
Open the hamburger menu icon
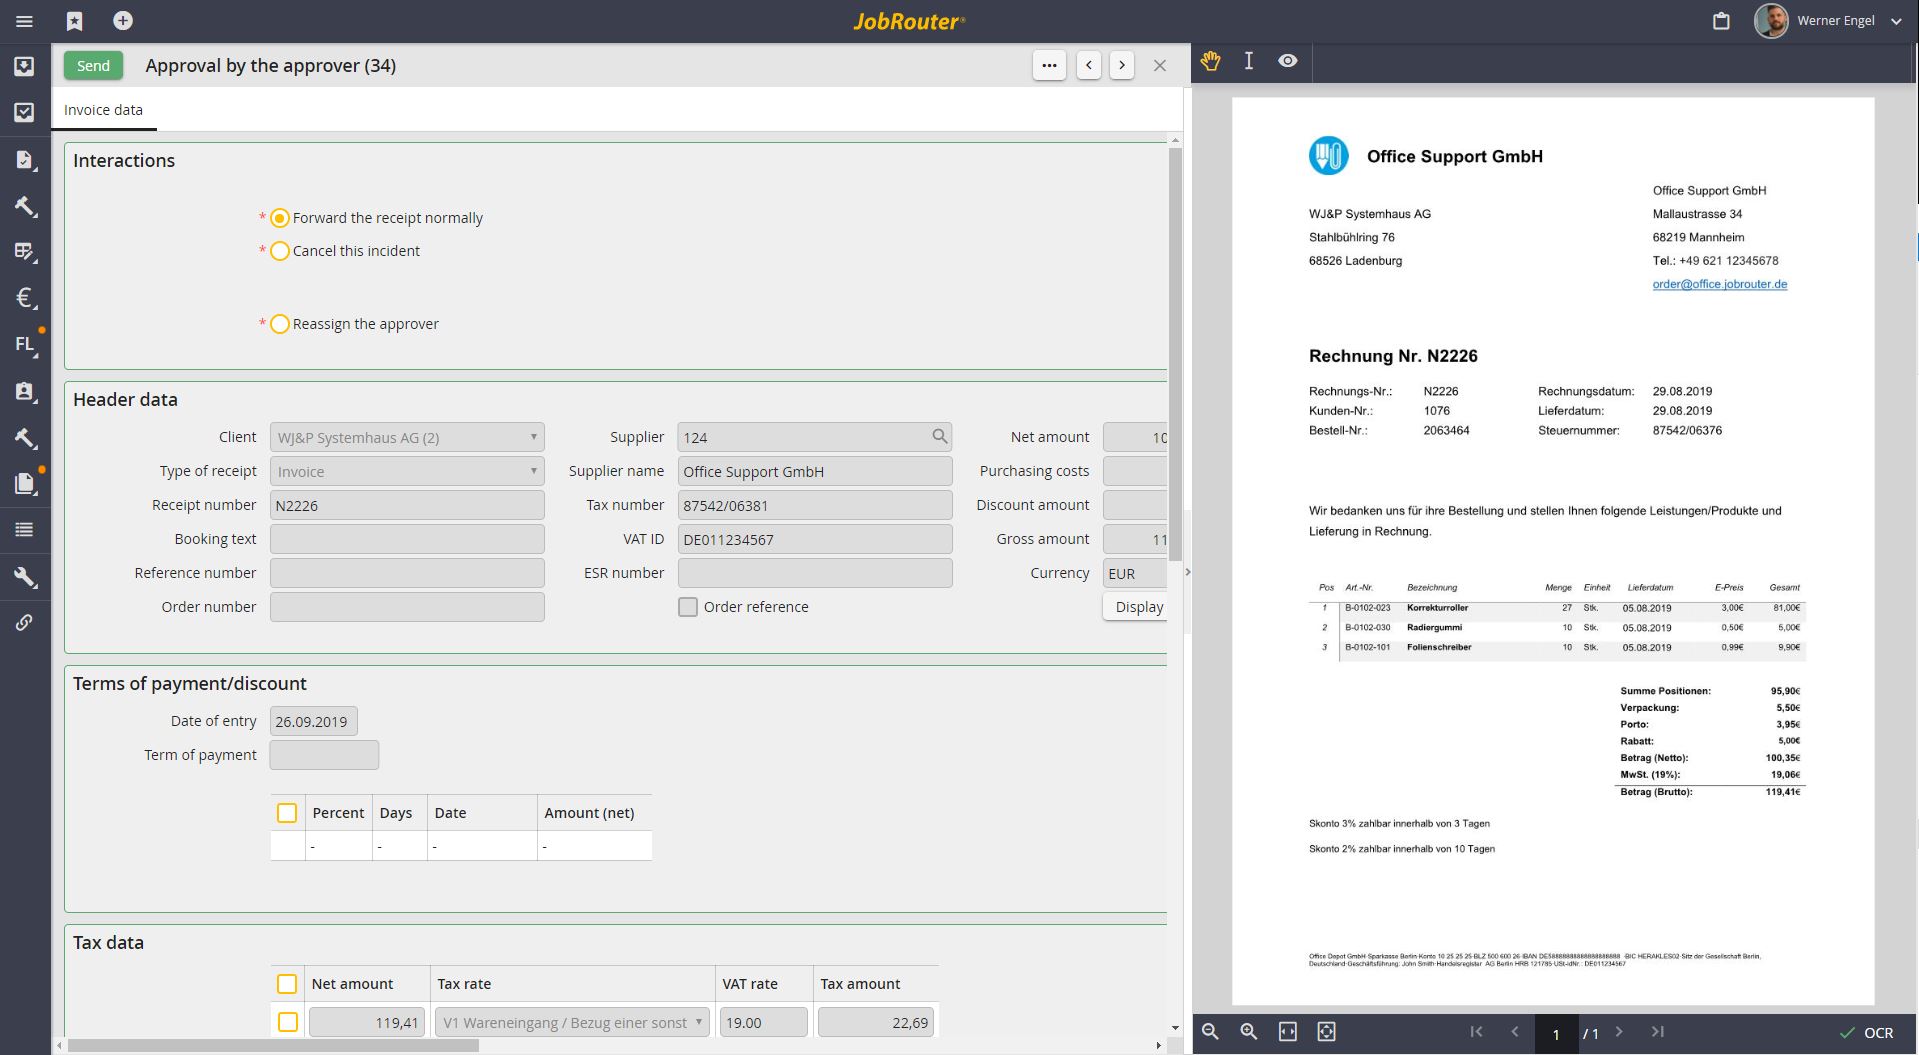[x=25, y=21]
